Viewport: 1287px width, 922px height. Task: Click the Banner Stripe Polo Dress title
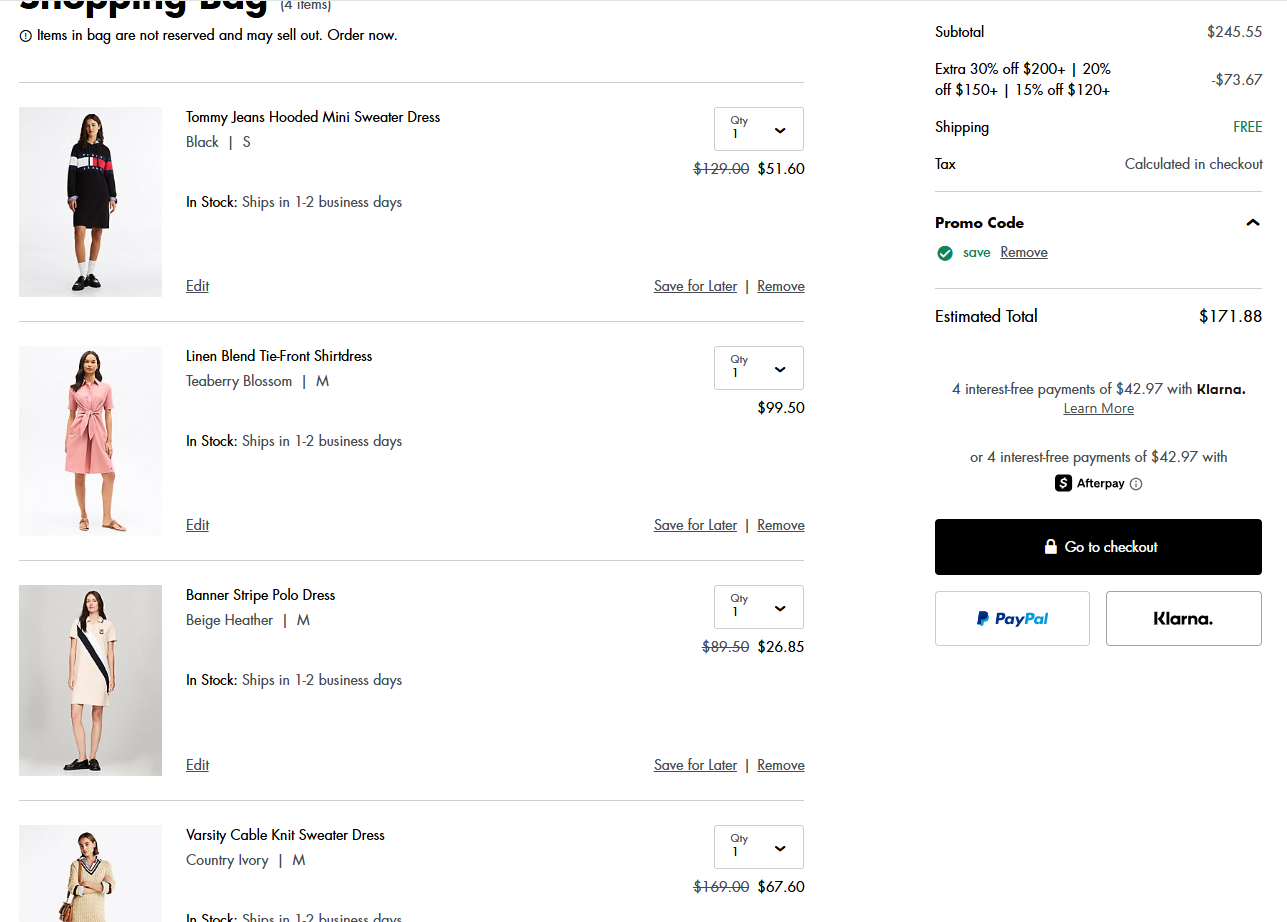click(x=260, y=595)
